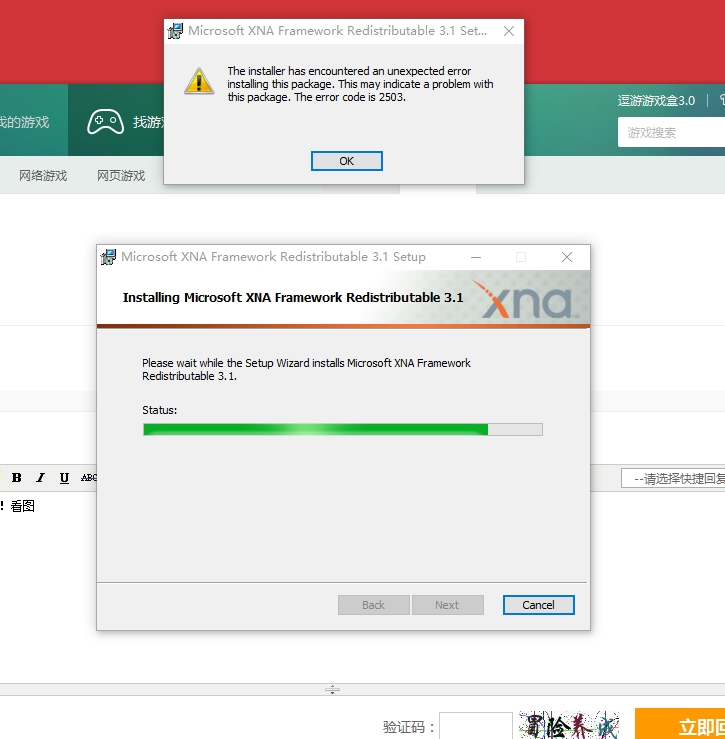
Task: Open the 逗游游戏盒3.0 link
Action: pos(656,100)
